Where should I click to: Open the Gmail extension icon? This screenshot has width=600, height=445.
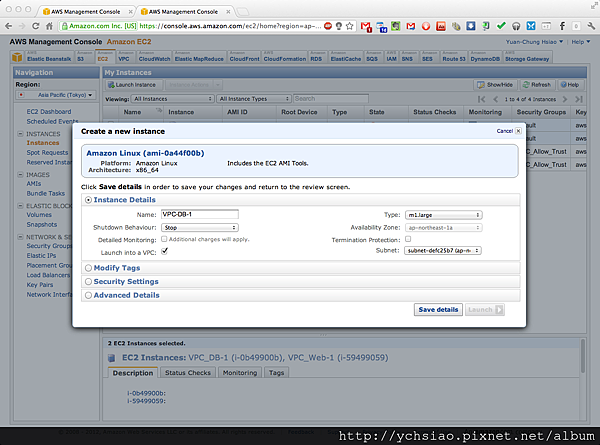click(x=366, y=26)
